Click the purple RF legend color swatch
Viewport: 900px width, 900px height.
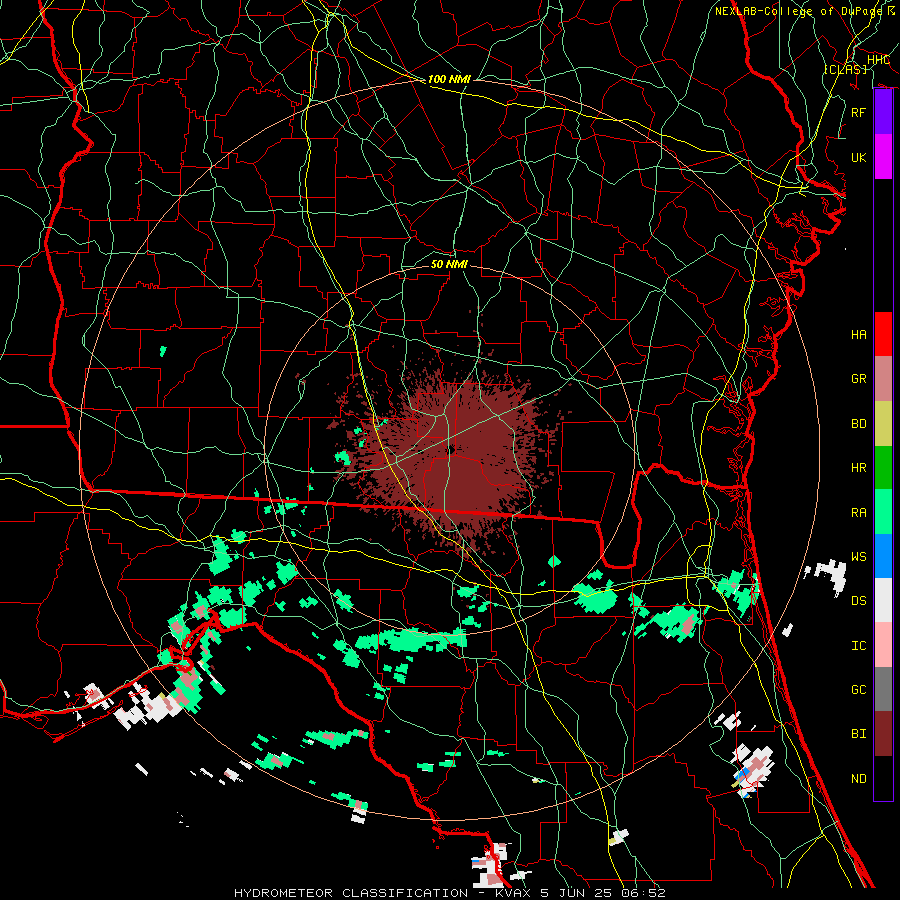click(883, 112)
